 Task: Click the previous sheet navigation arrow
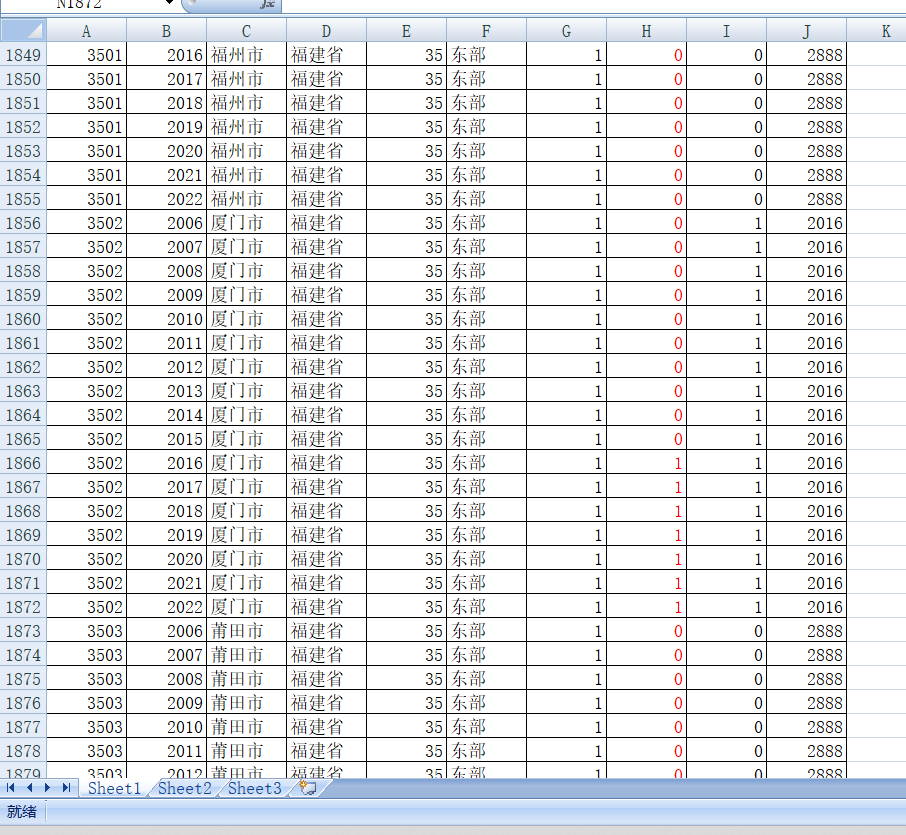[x=29, y=788]
